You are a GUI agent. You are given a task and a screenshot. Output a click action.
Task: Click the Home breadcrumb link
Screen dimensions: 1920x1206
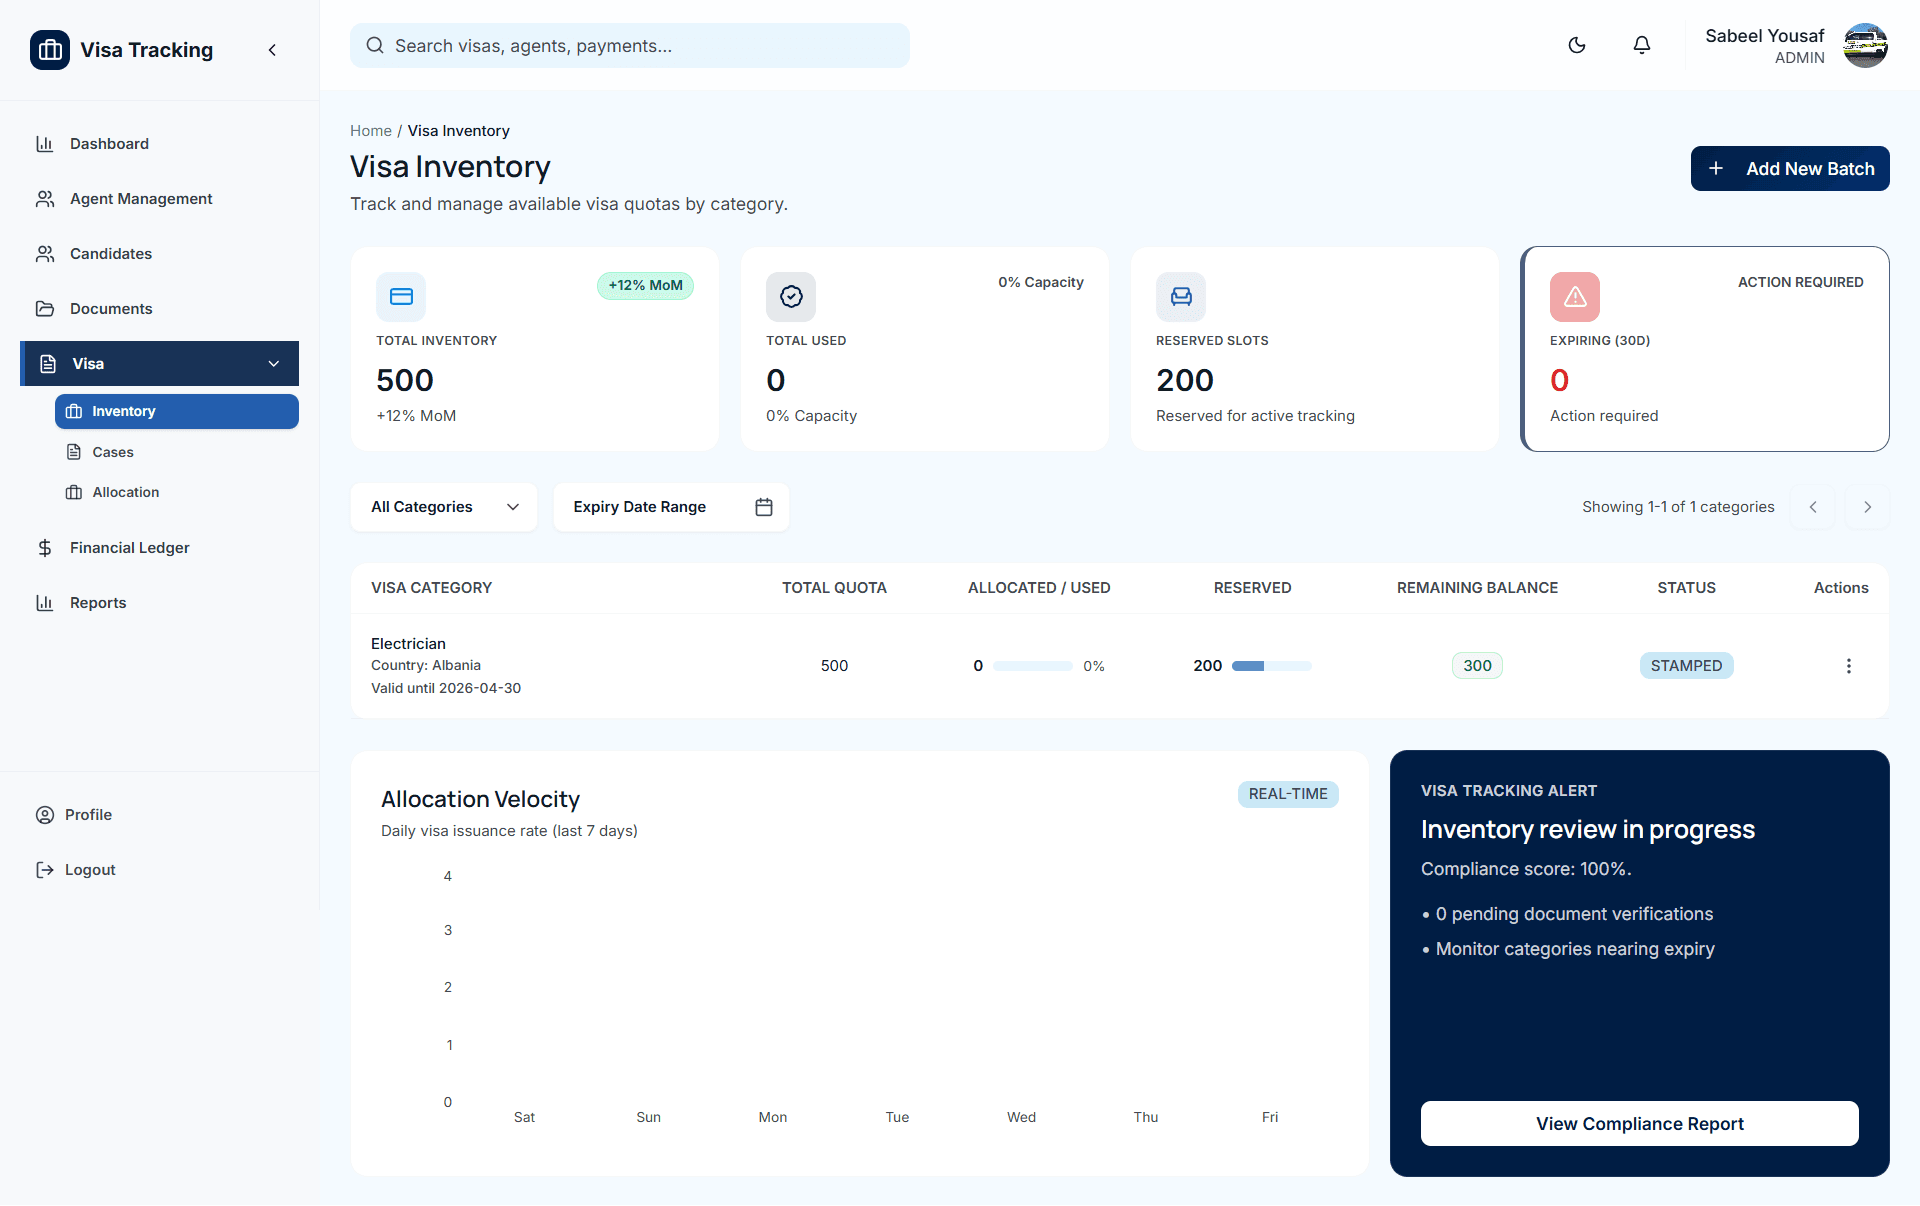click(x=371, y=131)
